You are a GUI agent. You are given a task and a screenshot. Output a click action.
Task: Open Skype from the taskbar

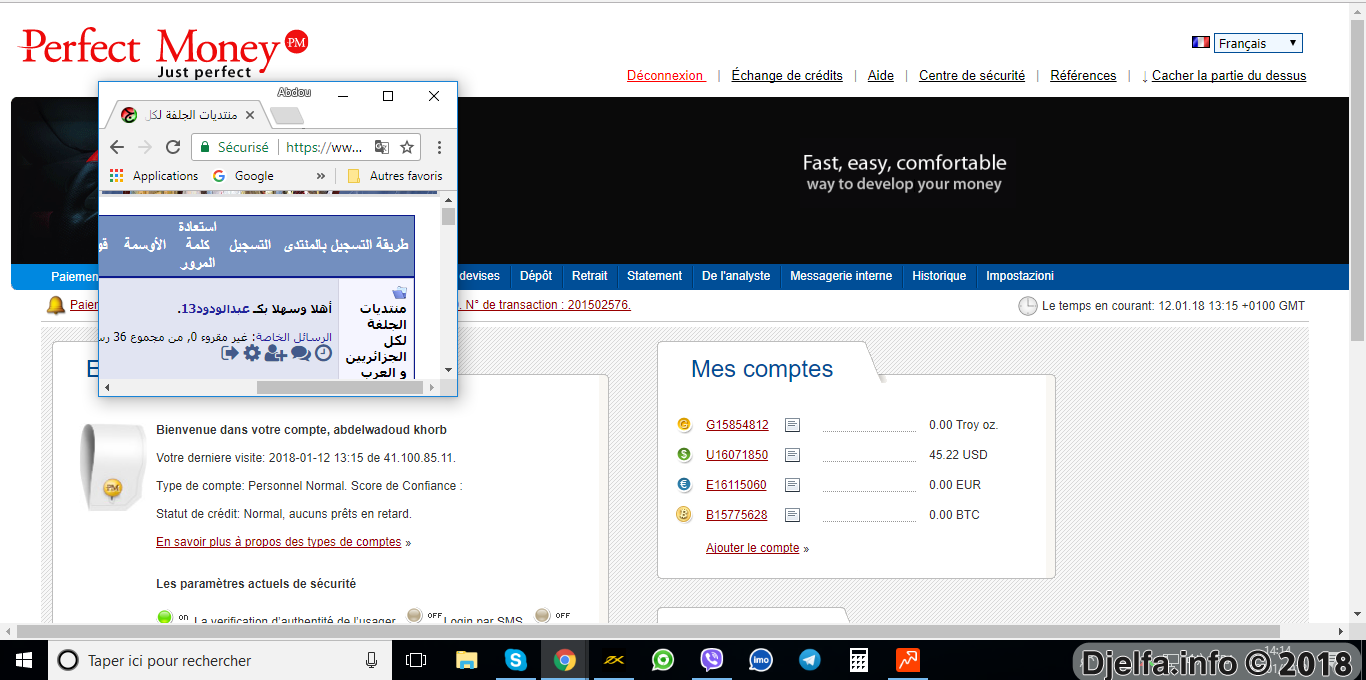(515, 660)
